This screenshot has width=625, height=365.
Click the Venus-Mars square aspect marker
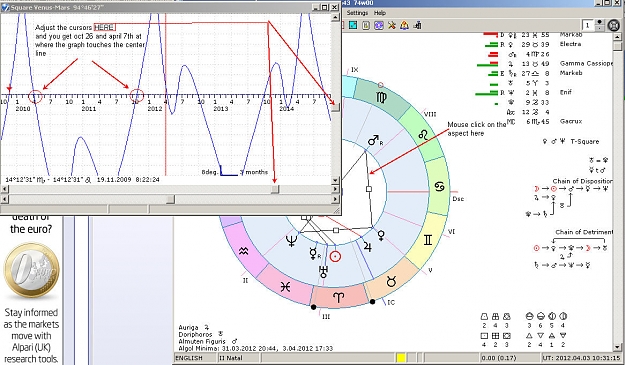point(369,189)
